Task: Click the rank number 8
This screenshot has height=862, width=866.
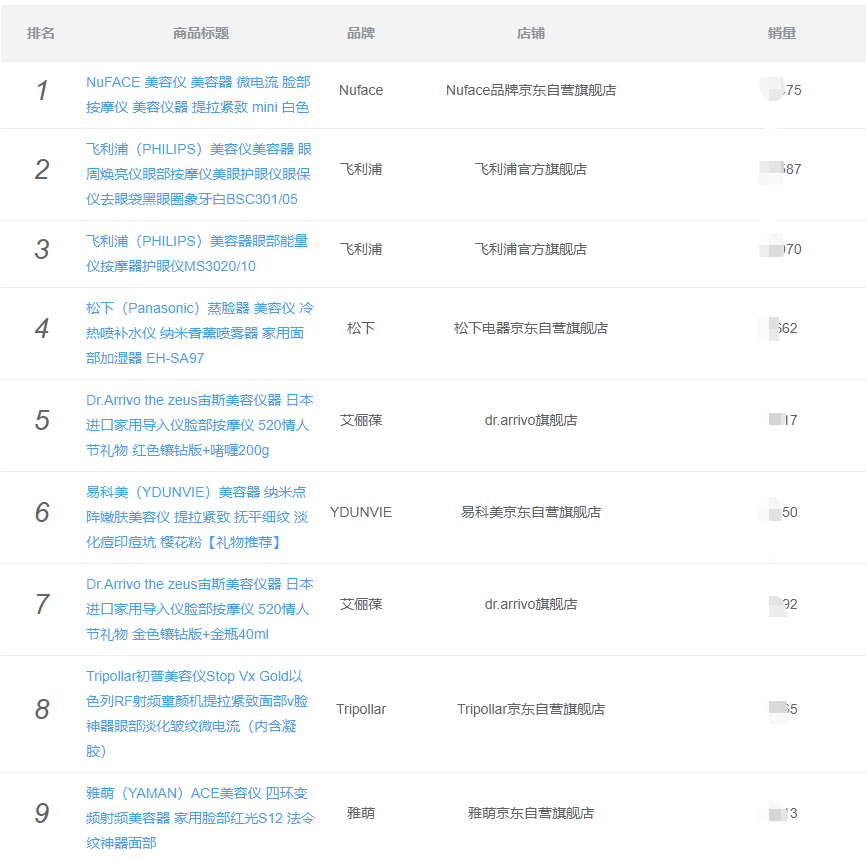Action: click(42, 709)
